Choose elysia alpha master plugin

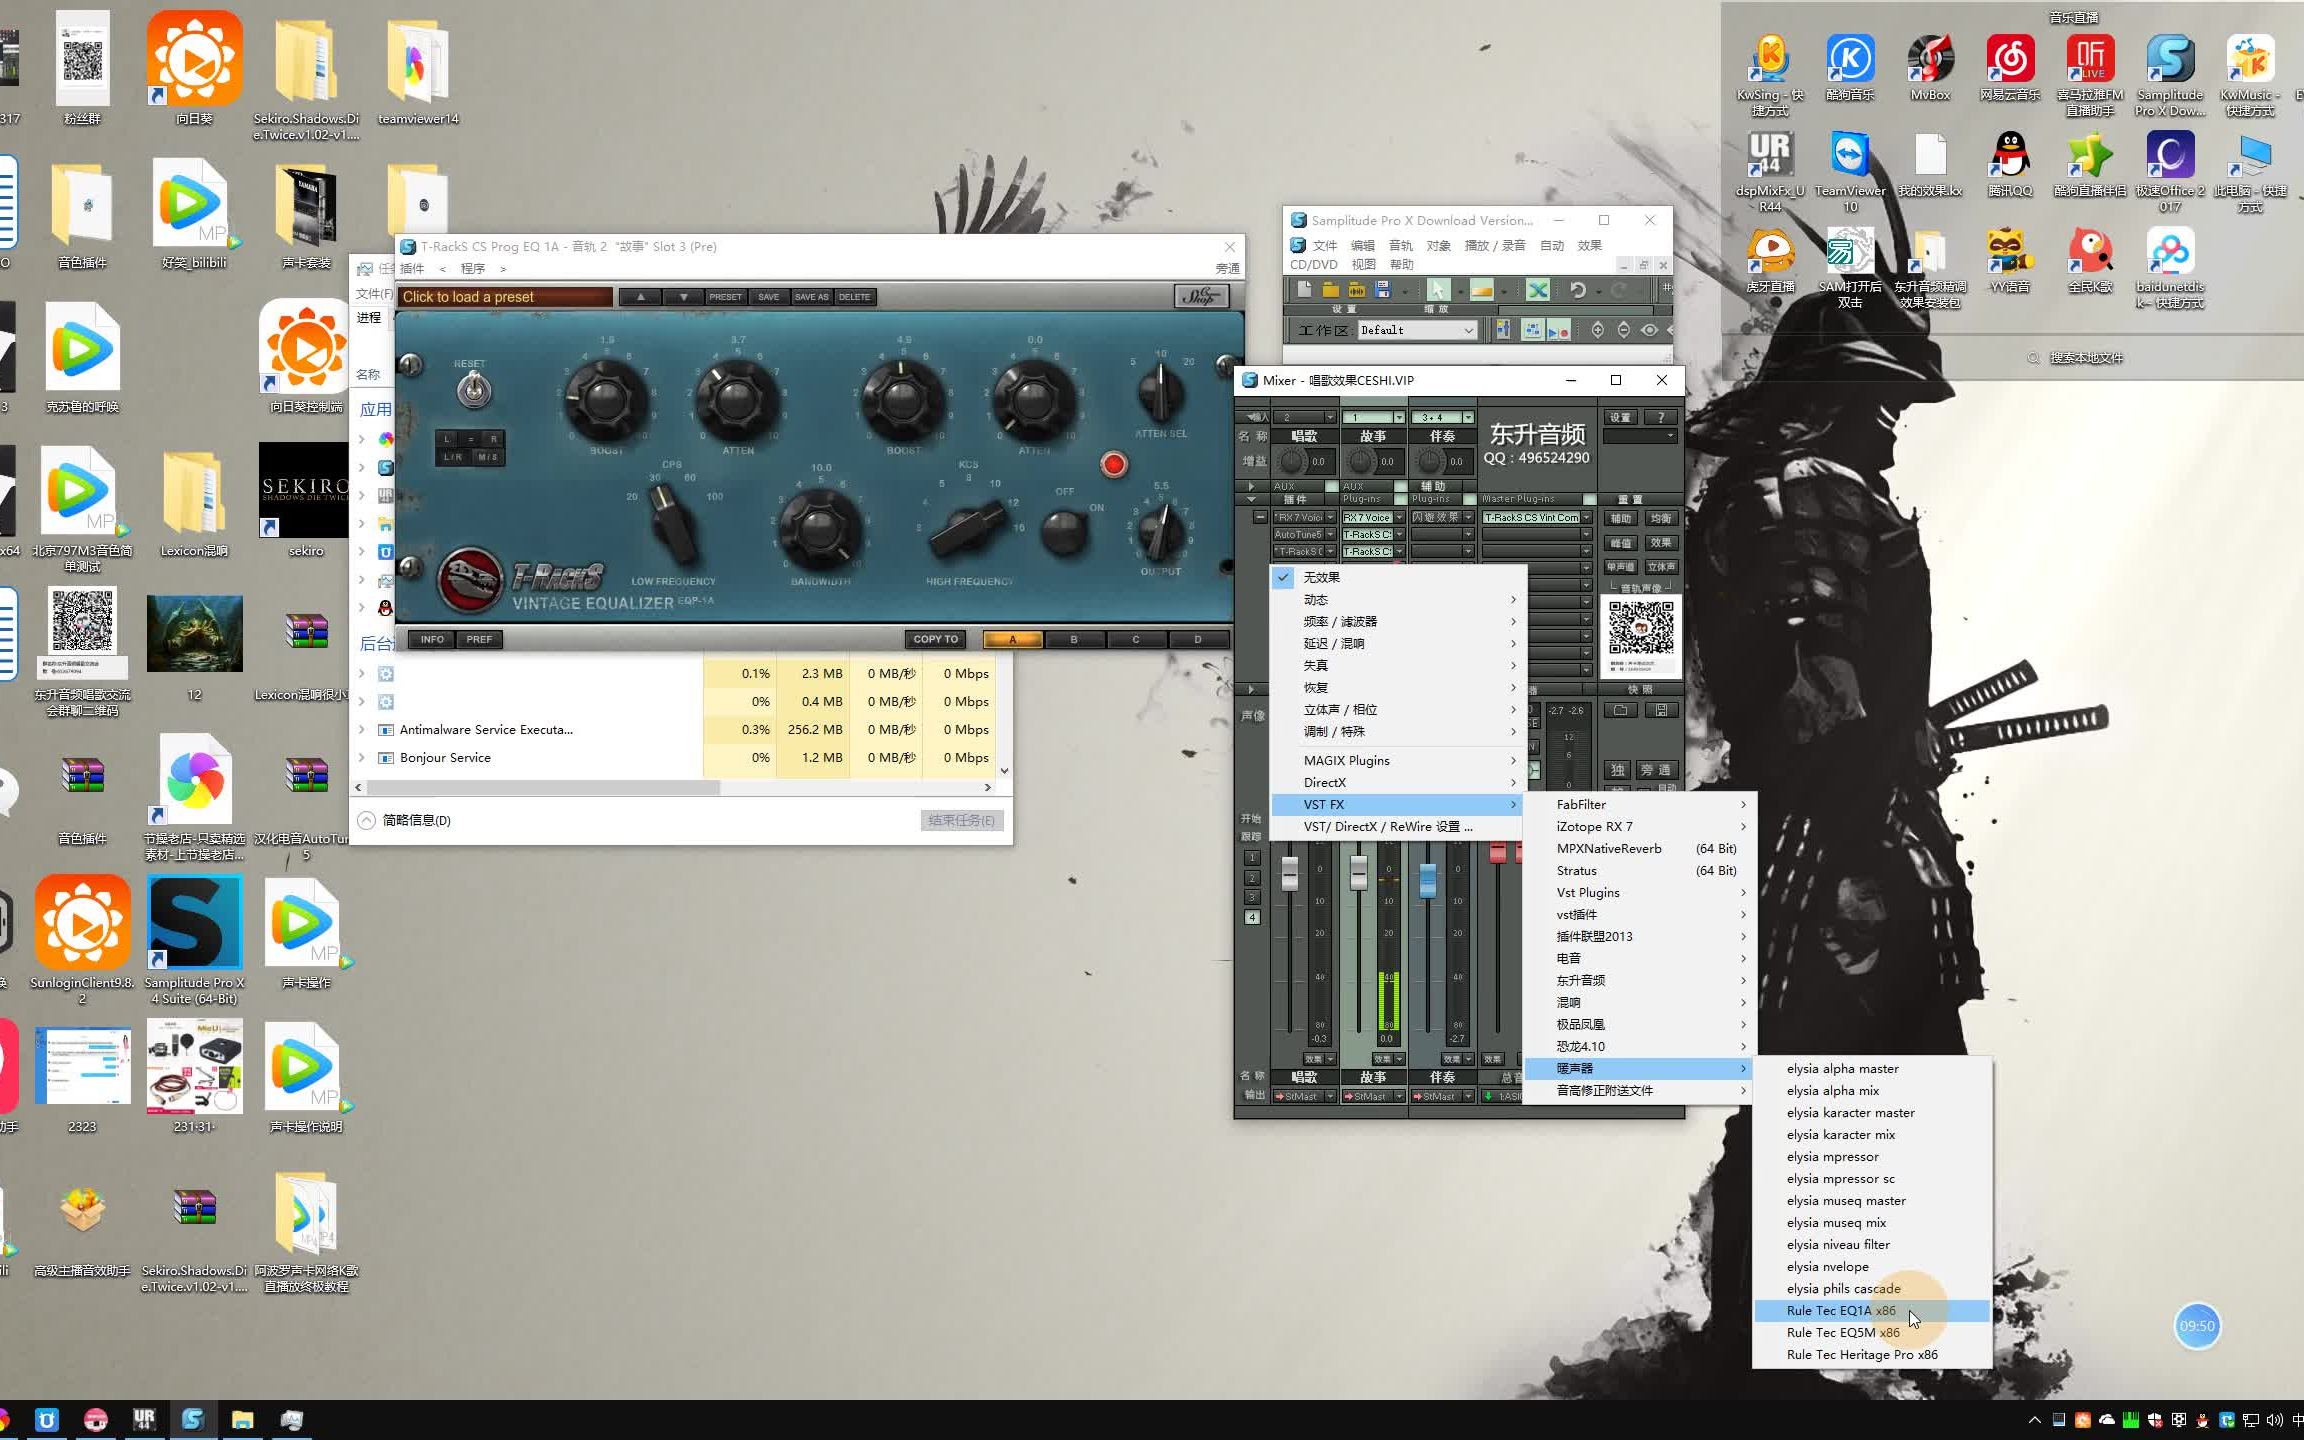click(x=1872, y=1068)
